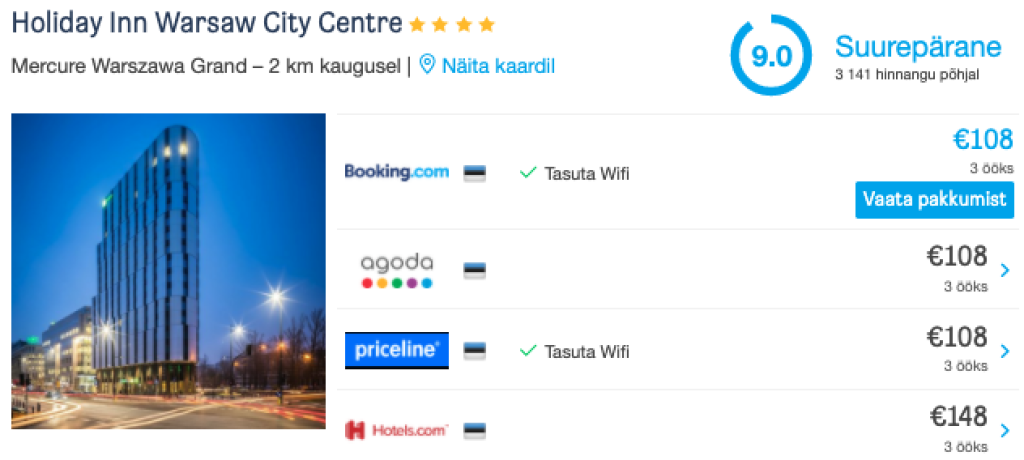This screenshot has height=460, width=1024.
Task: Click the 9.0 rating score circle
Action: click(x=771, y=56)
